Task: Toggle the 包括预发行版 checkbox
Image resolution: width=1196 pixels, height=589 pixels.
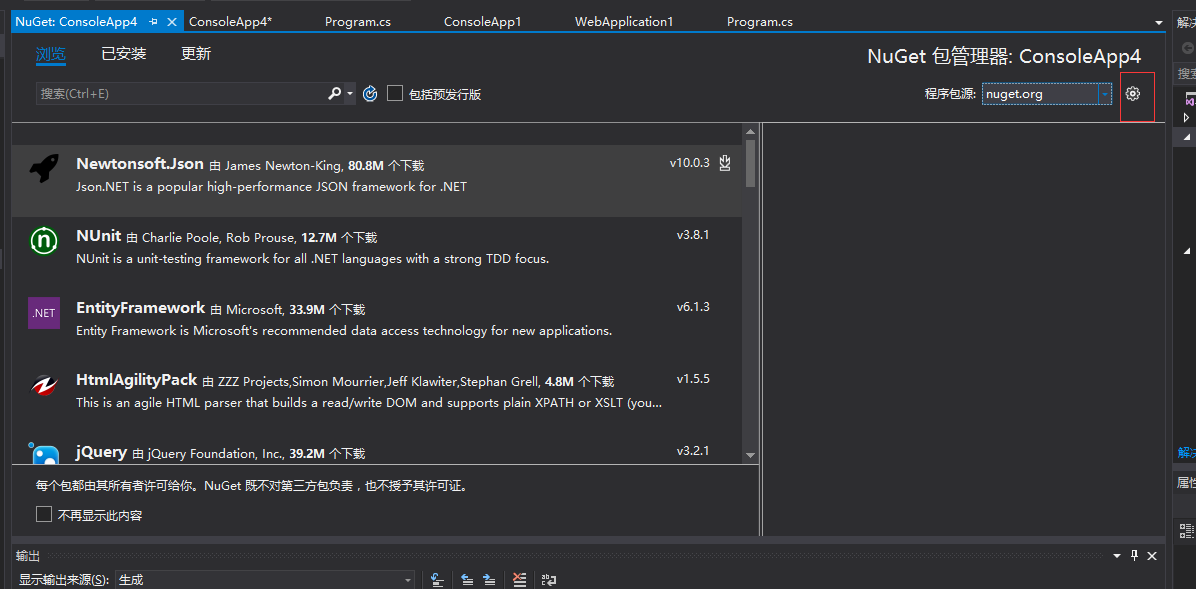Action: point(395,94)
